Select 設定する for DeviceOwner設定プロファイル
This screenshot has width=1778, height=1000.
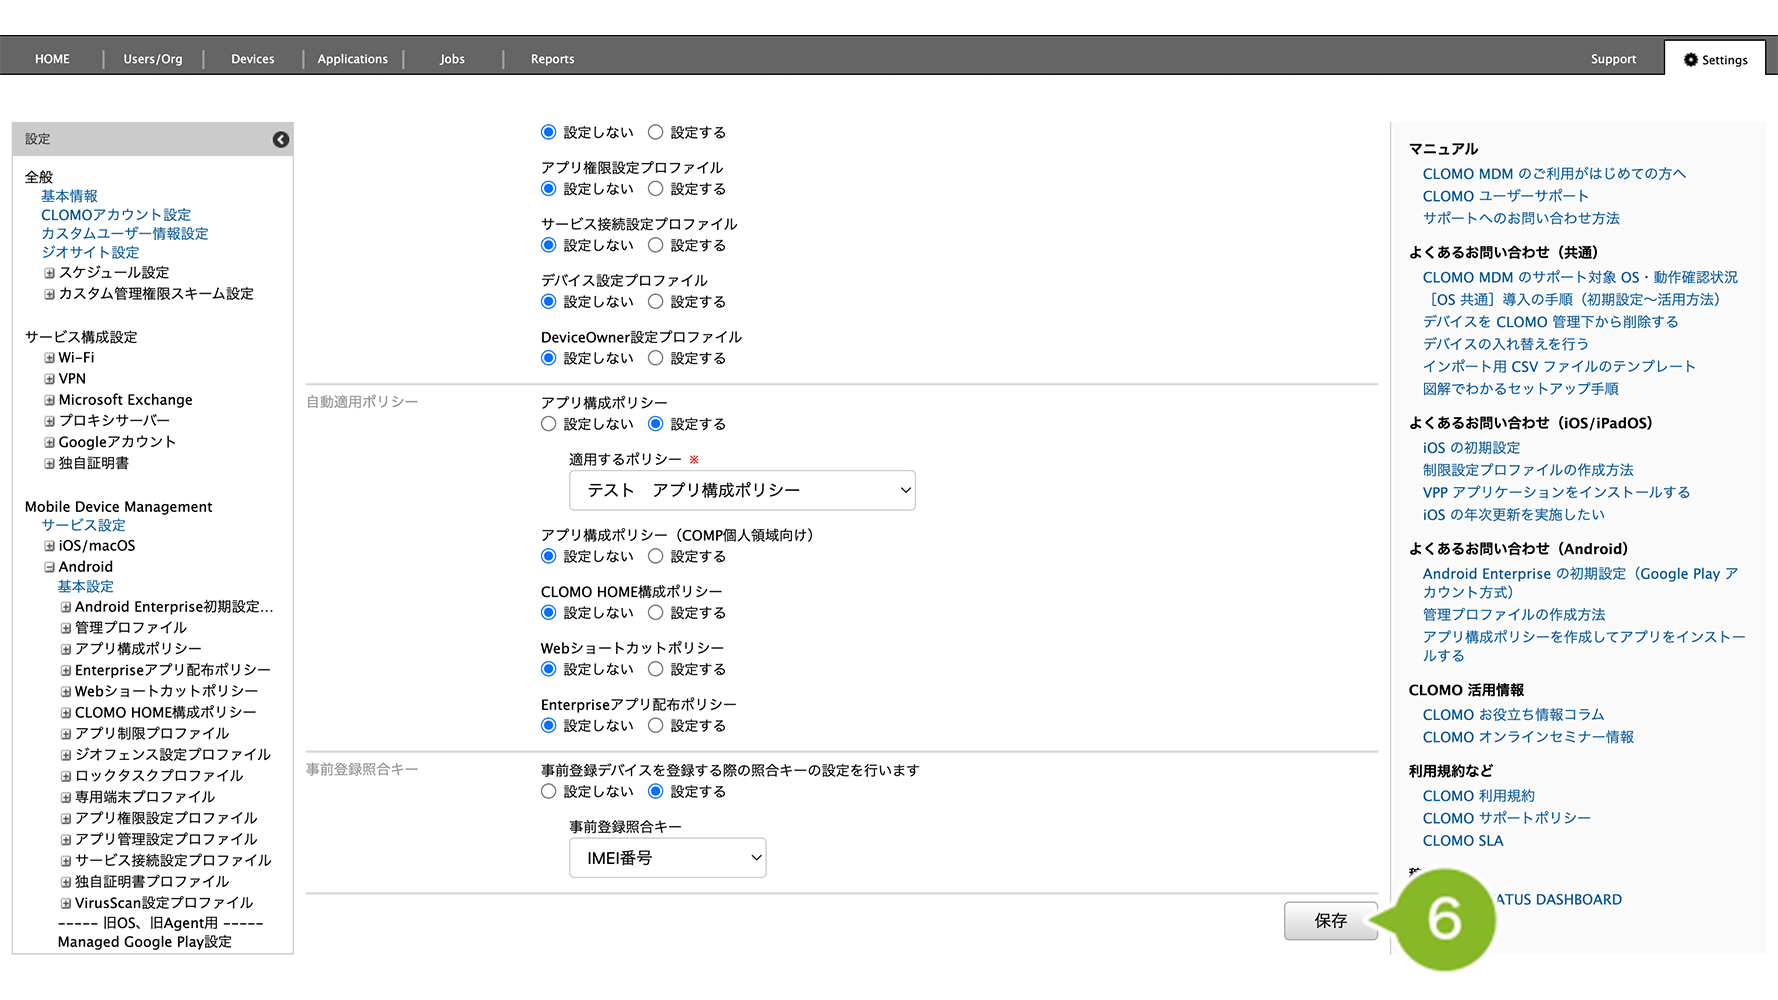[656, 358]
